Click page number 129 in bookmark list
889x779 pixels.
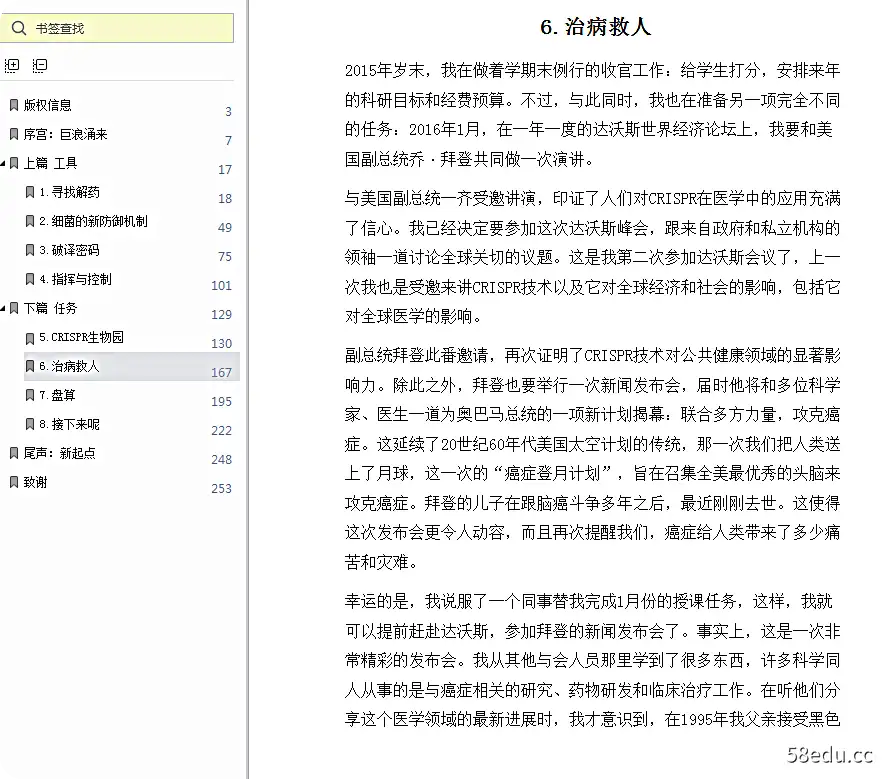(x=222, y=315)
